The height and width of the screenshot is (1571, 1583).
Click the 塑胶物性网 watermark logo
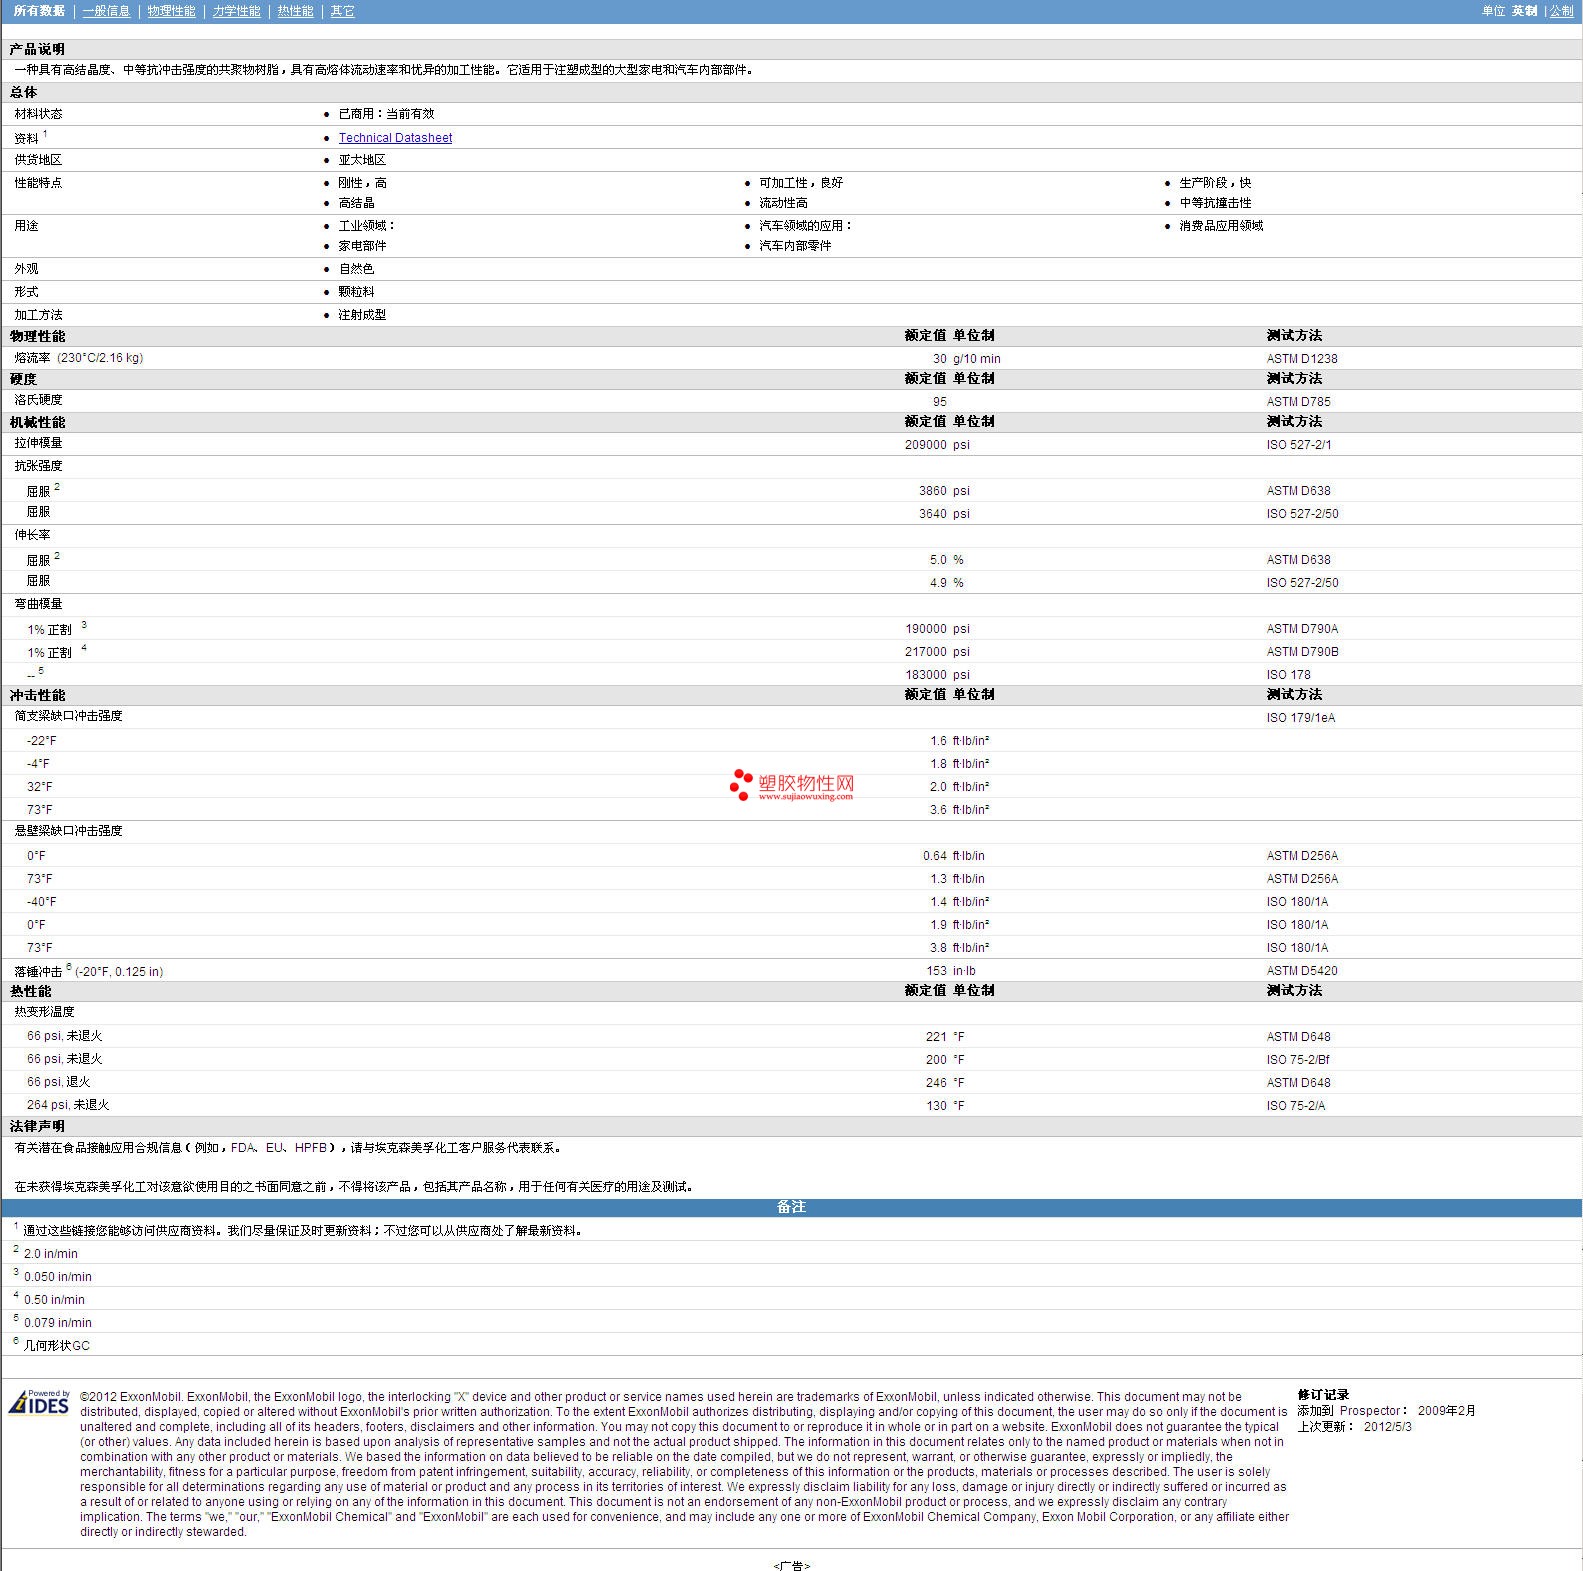pos(792,785)
